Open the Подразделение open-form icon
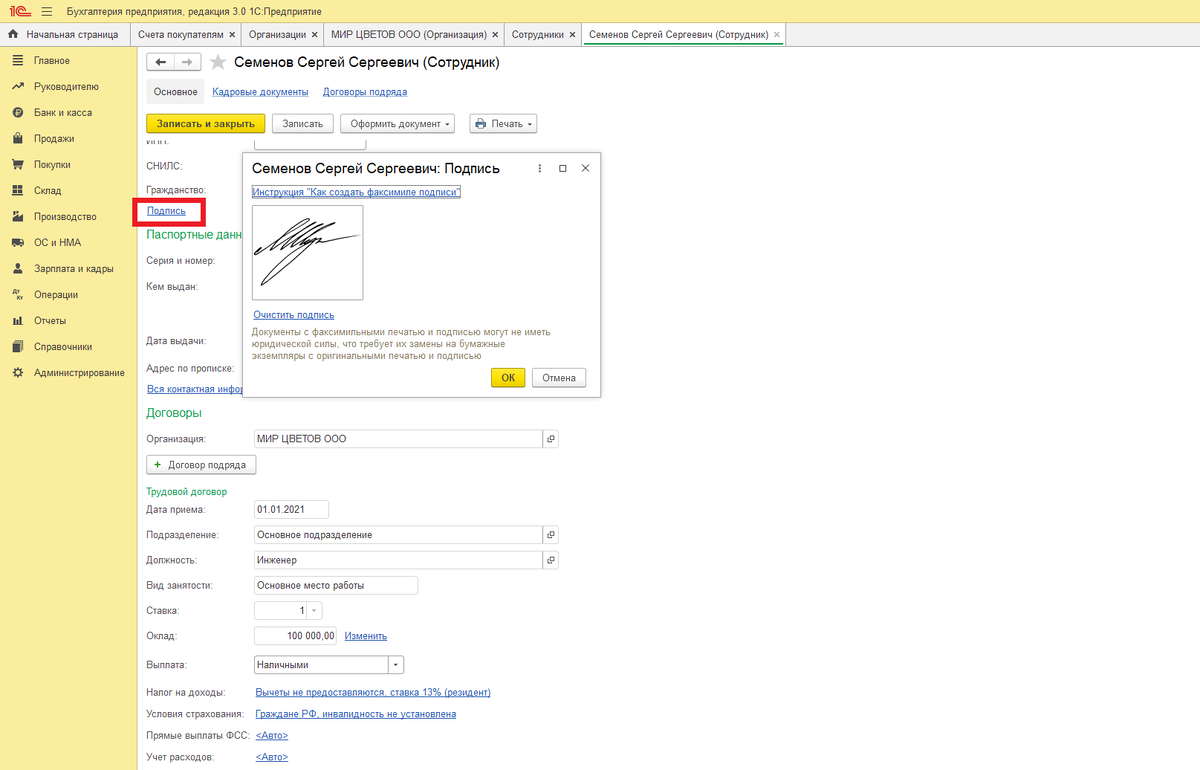 (x=550, y=535)
